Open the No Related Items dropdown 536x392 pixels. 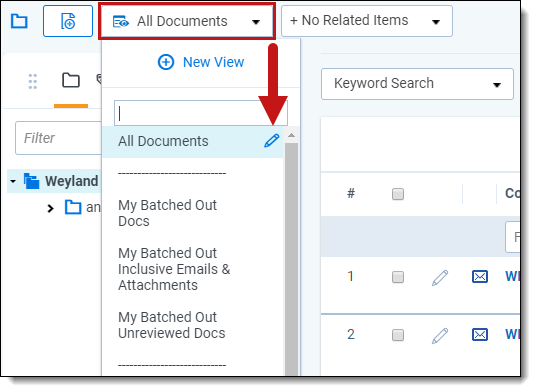click(367, 21)
